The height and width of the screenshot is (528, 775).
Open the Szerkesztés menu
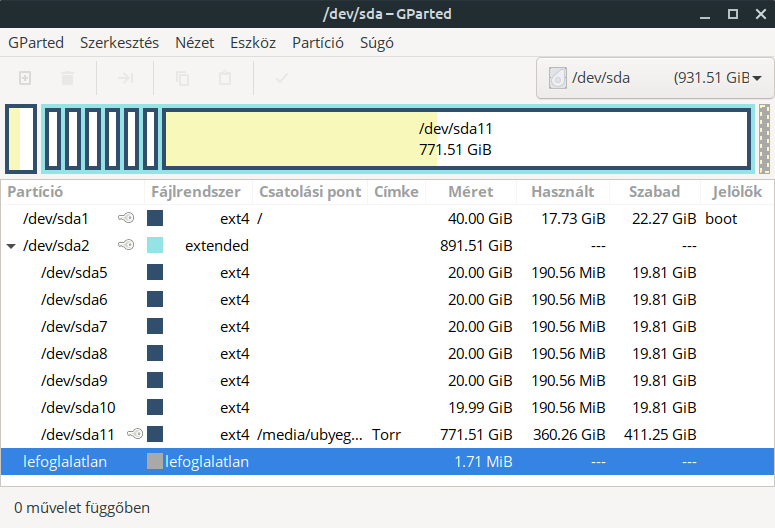coord(120,43)
